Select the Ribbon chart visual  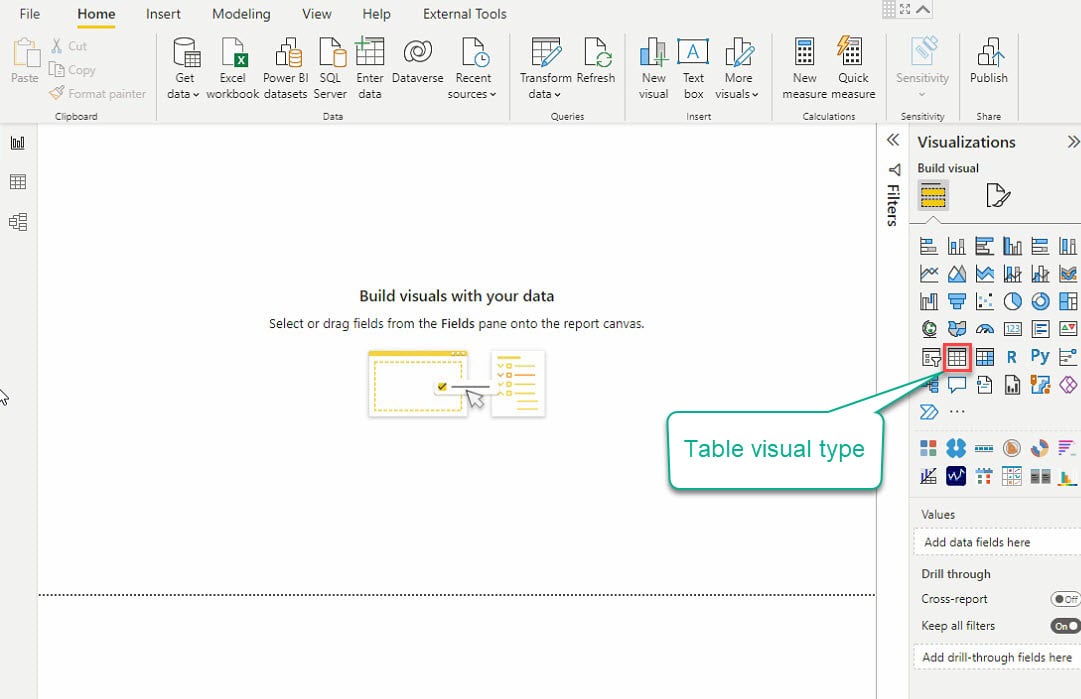pyautogui.click(x=1067, y=274)
